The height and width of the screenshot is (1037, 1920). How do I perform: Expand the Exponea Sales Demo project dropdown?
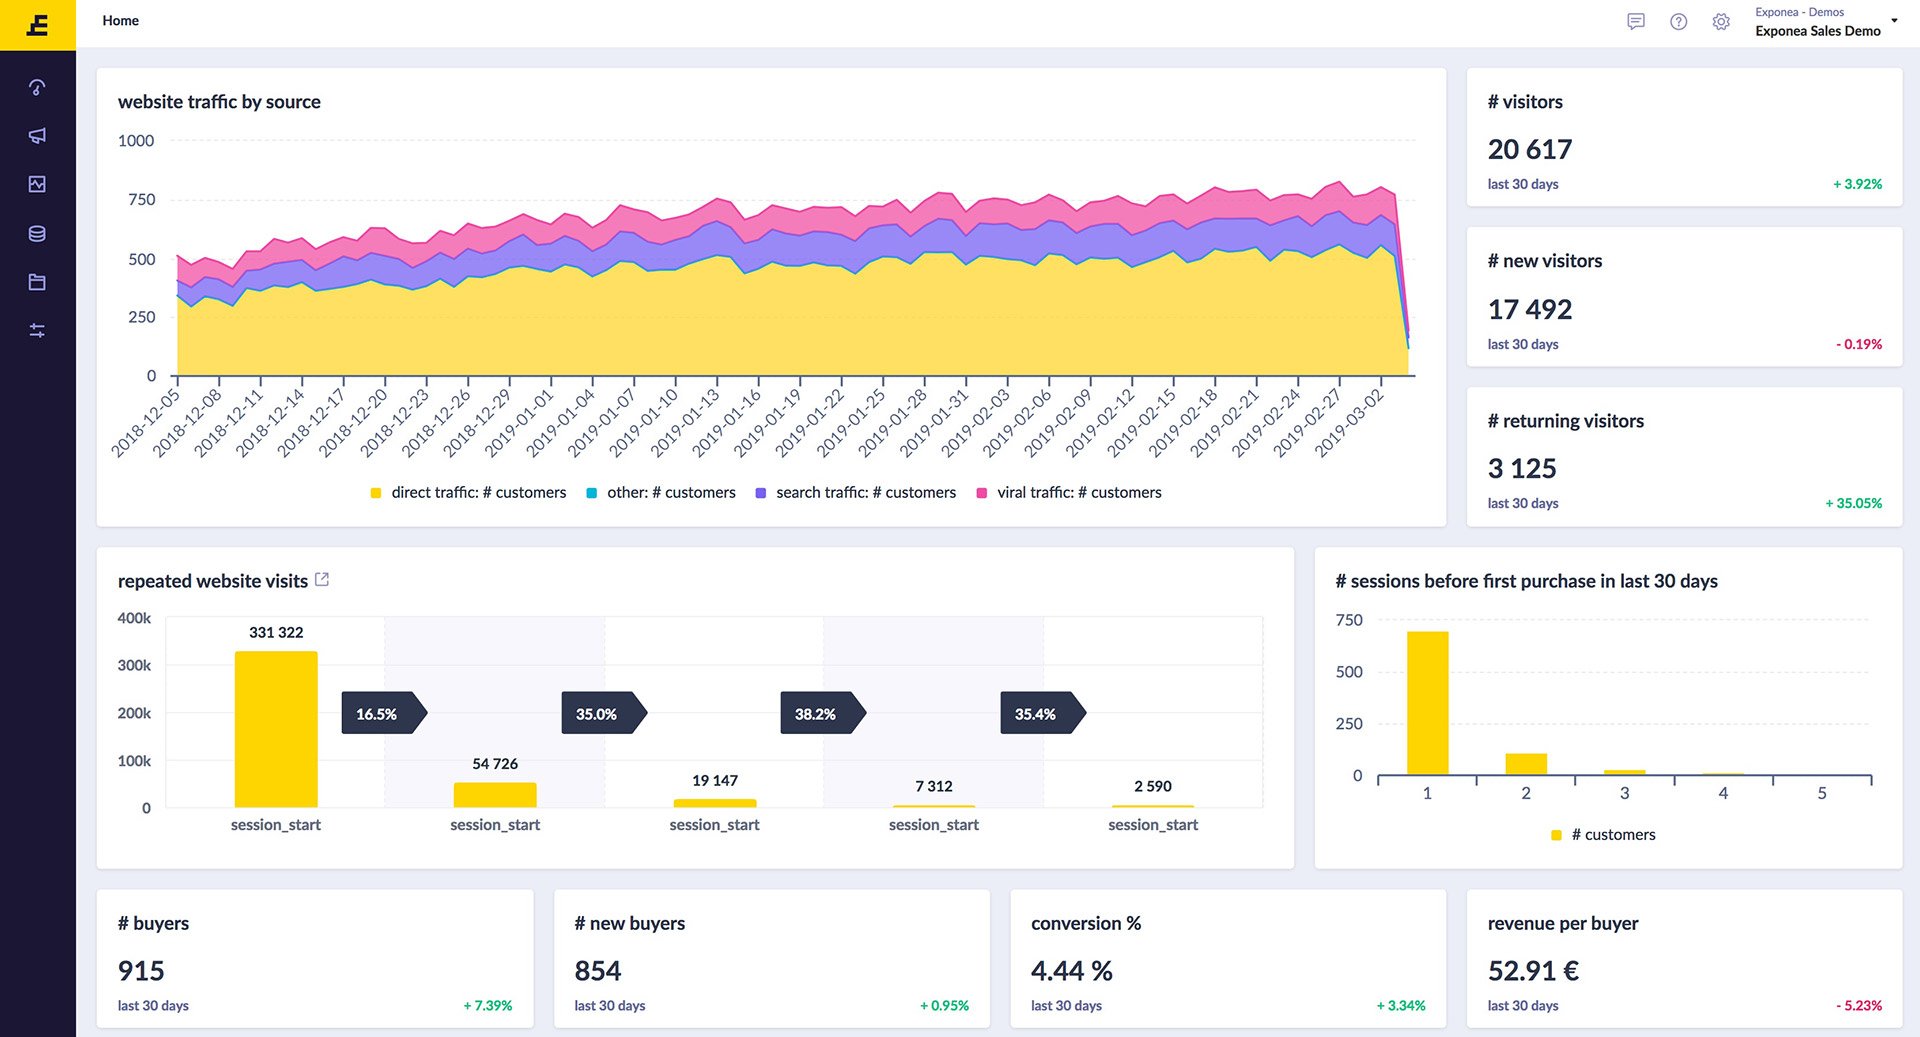[1893, 21]
